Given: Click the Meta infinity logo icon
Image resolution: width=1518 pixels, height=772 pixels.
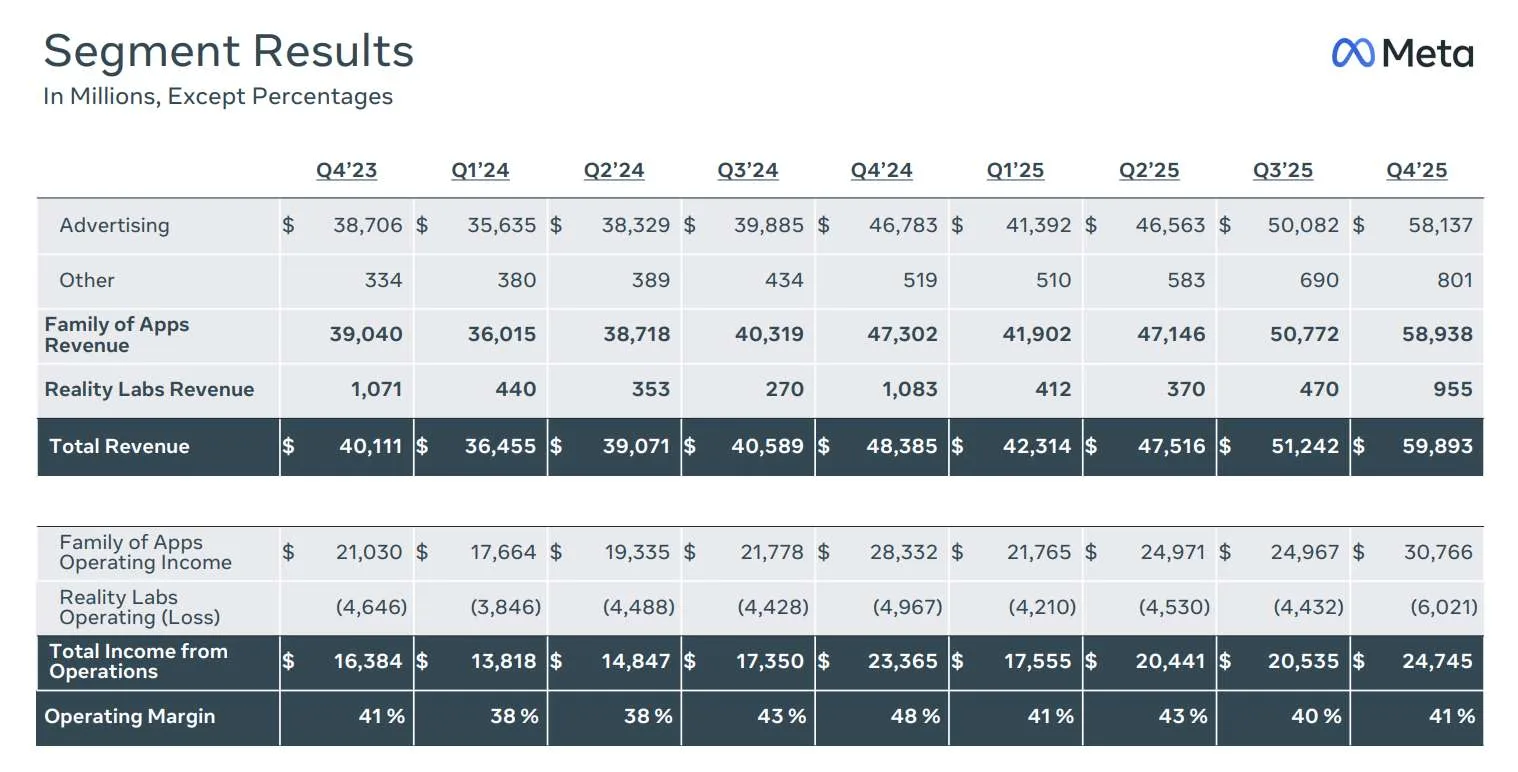Looking at the screenshot, I should tap(1354, 53).
